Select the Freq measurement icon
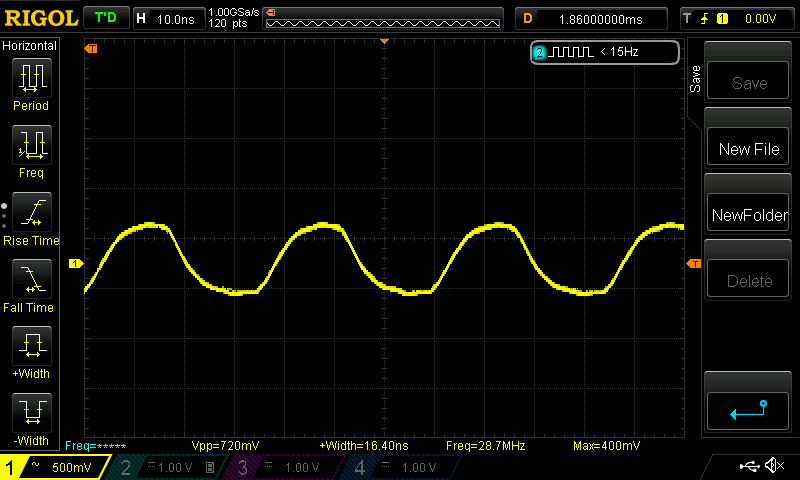The width and height of the screenshot is (800, 480). [32, 145]
